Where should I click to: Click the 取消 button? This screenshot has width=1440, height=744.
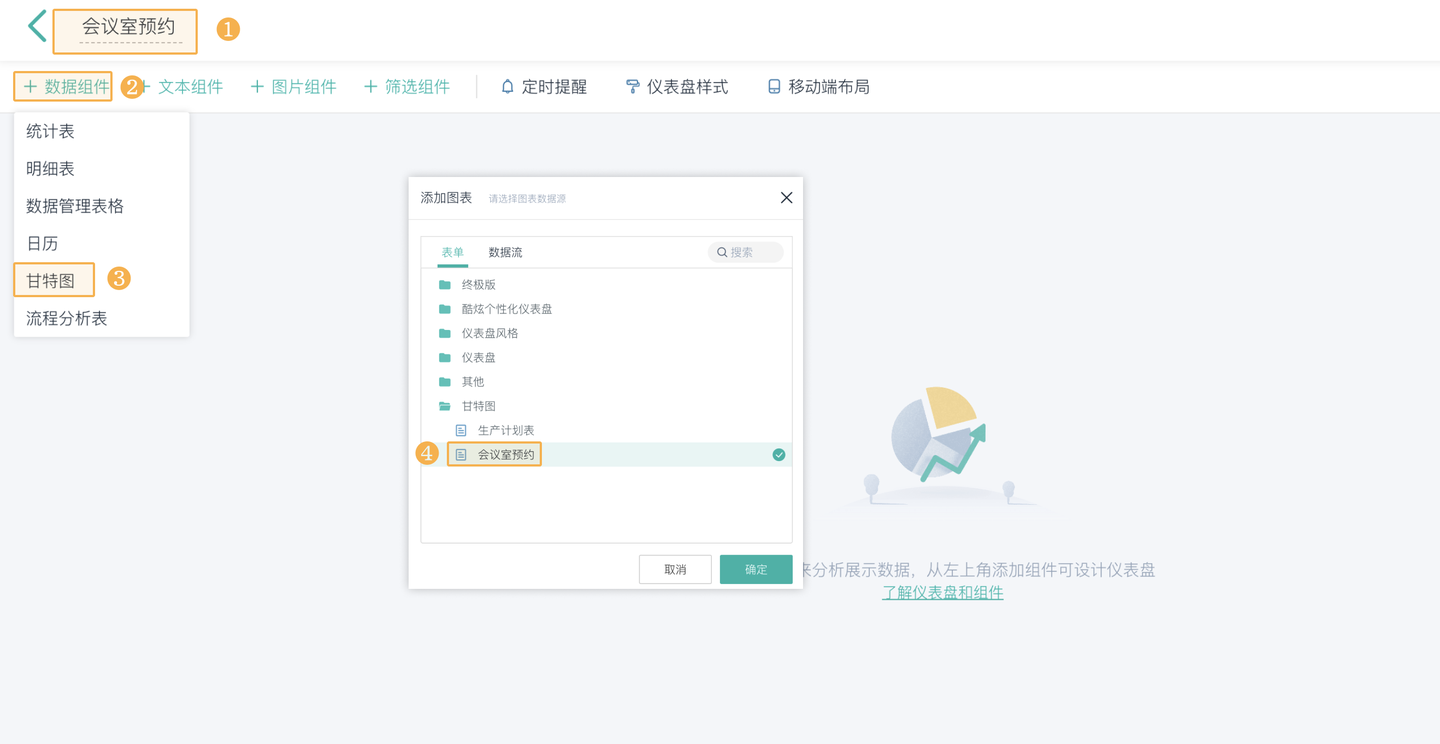(675, 569)
